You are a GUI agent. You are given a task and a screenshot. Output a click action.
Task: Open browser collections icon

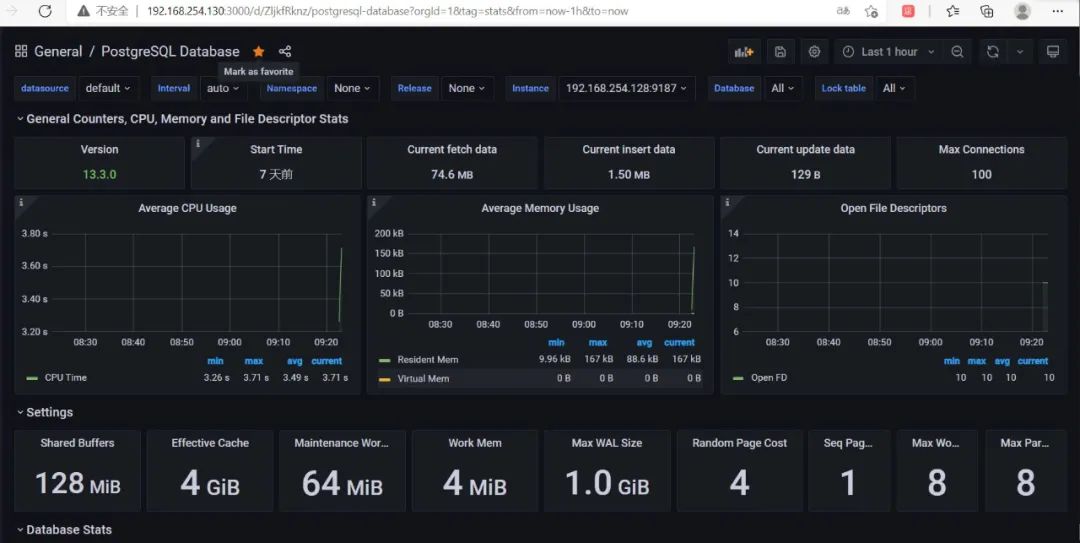(x=986, y=11)
